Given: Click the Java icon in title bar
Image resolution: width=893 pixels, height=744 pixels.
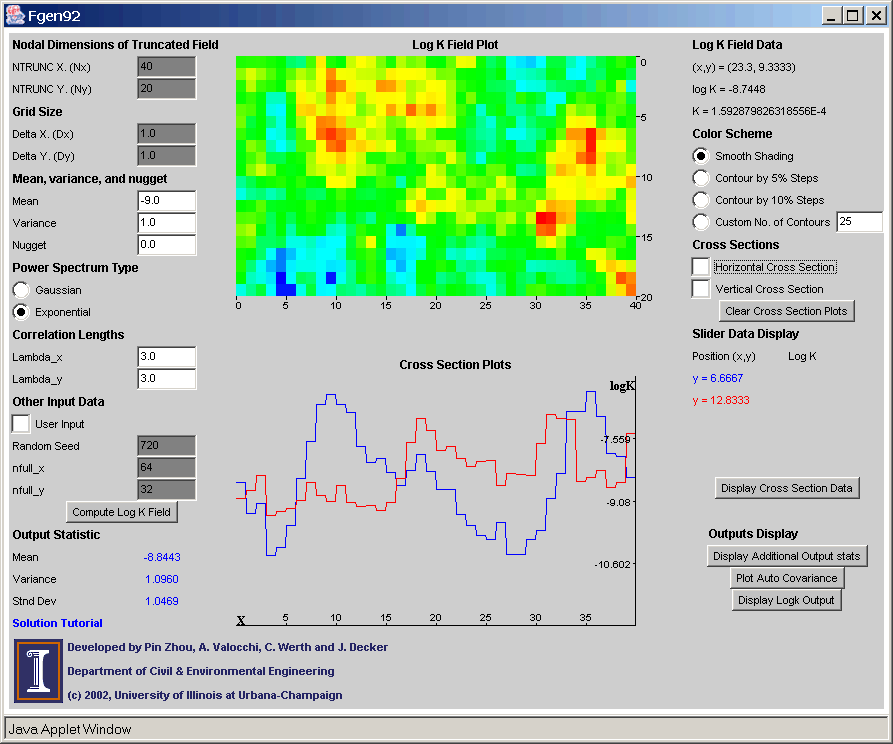Looking at the screenshot, I should click(x=15, y=15).
